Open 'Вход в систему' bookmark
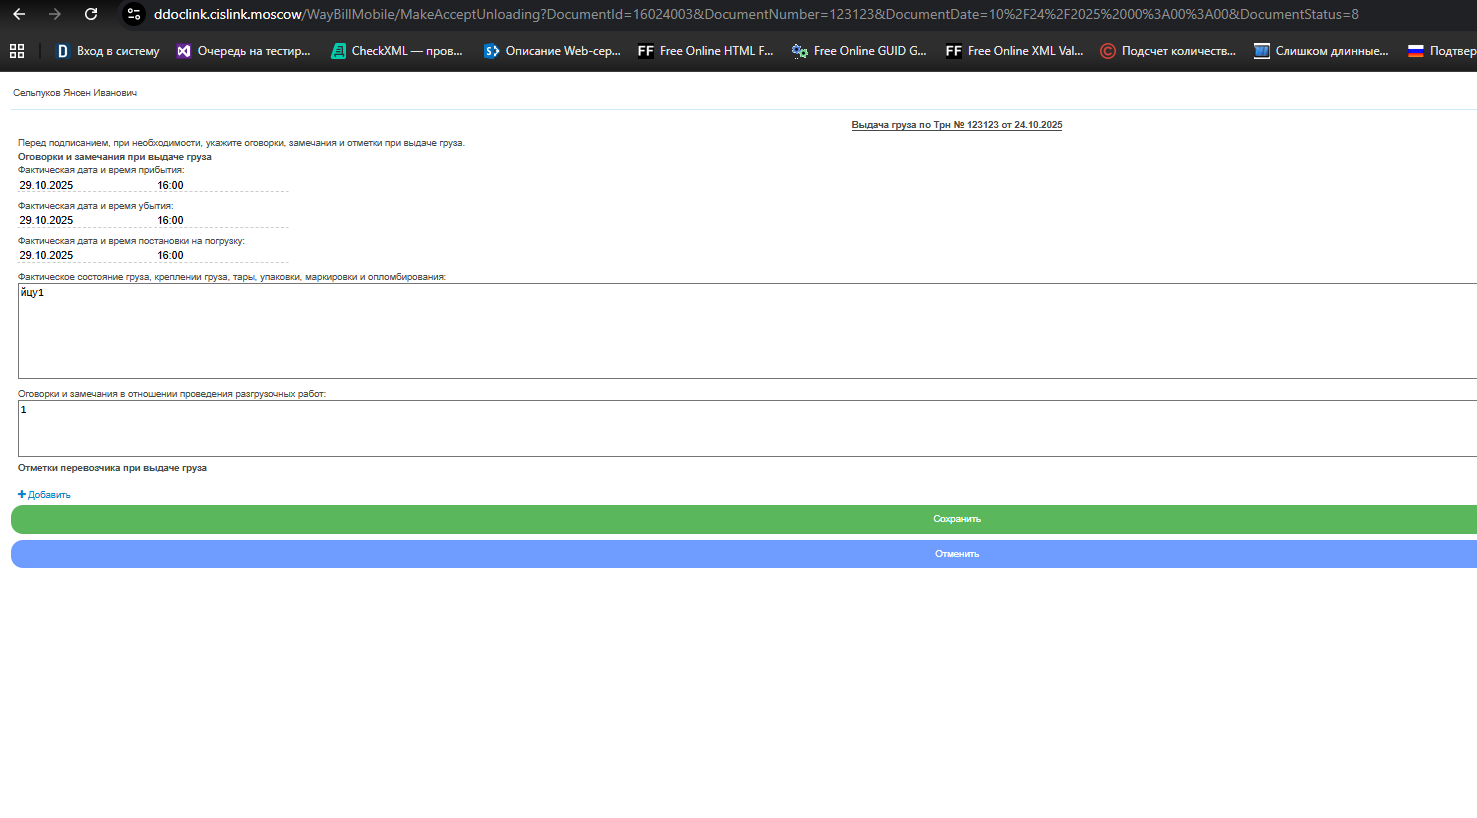Image resolution: width=1477 pixels, height=818 pixels. (108, 51)
